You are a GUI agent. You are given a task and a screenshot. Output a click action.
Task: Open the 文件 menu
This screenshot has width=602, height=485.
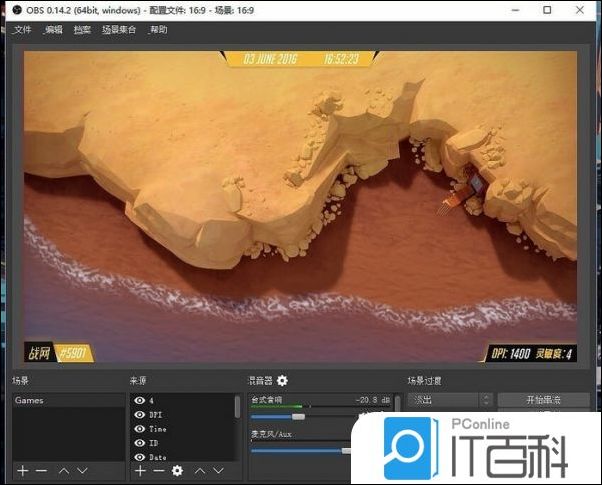22,30
